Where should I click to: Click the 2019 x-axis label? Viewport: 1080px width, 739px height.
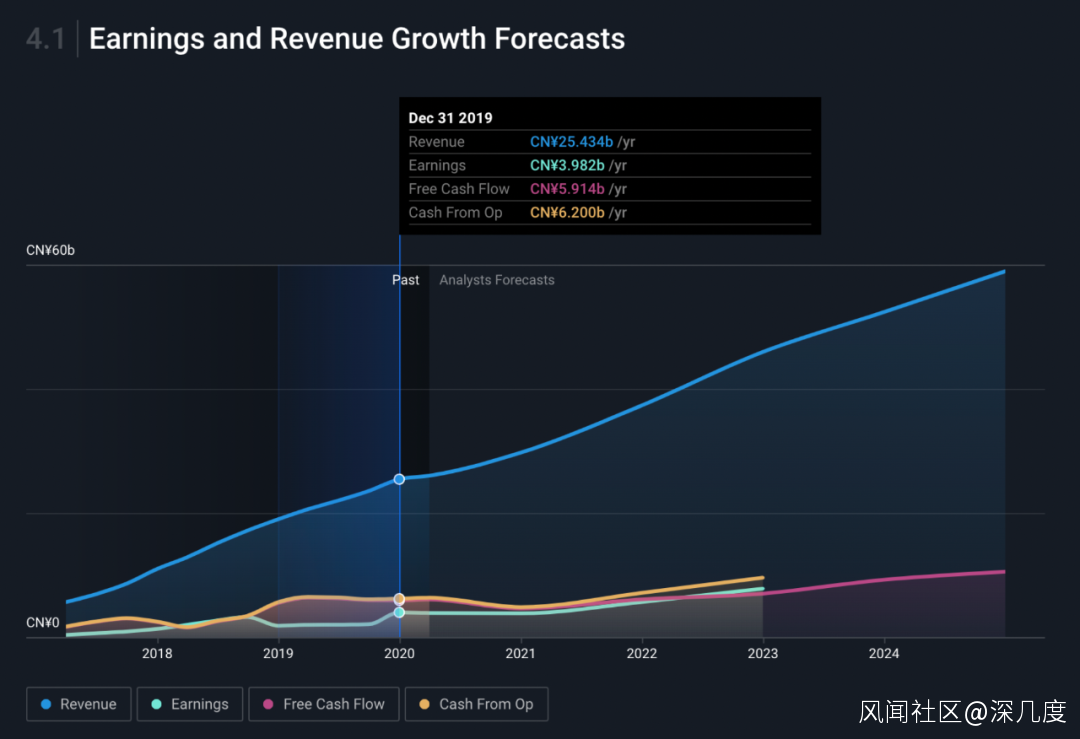pyautogui.click(x=278, y=653)
